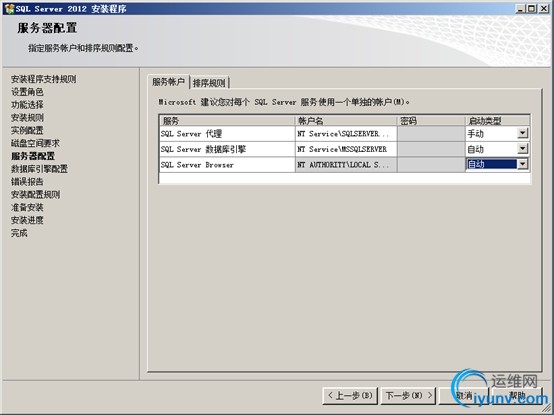Click 安装进度 in the step list
Screen dimensions: 554x415
(x=27, y=220)
